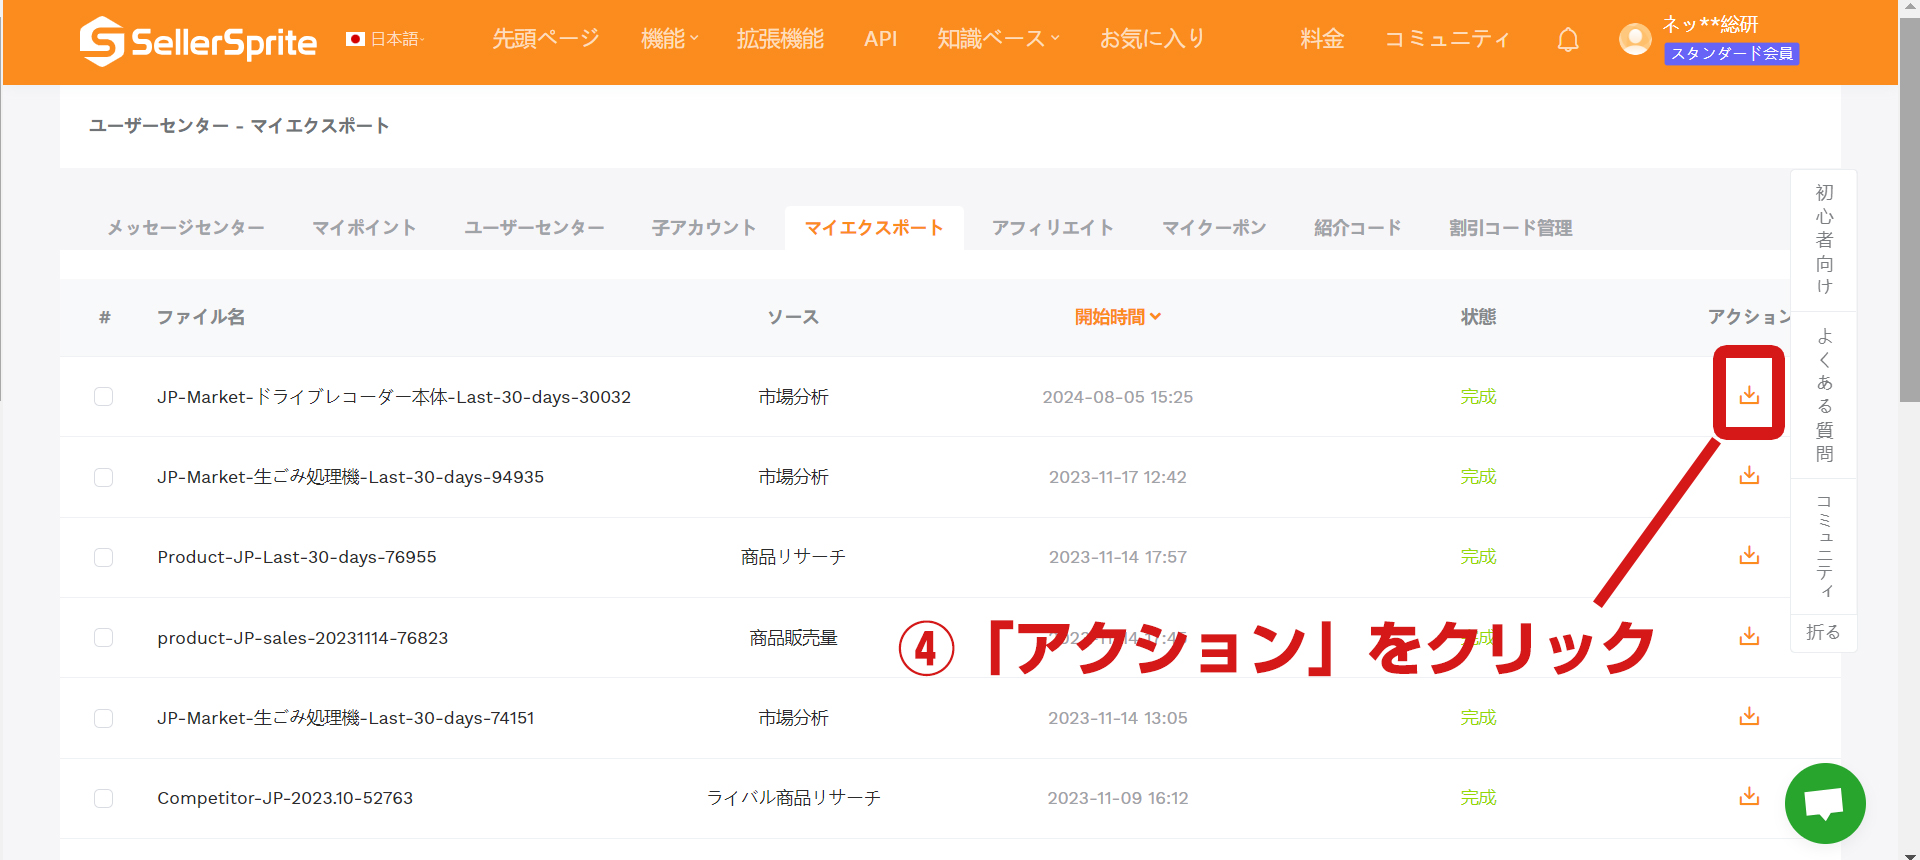
Task: Select the マイエクスポート tab
Action: [x=874, y=228]
